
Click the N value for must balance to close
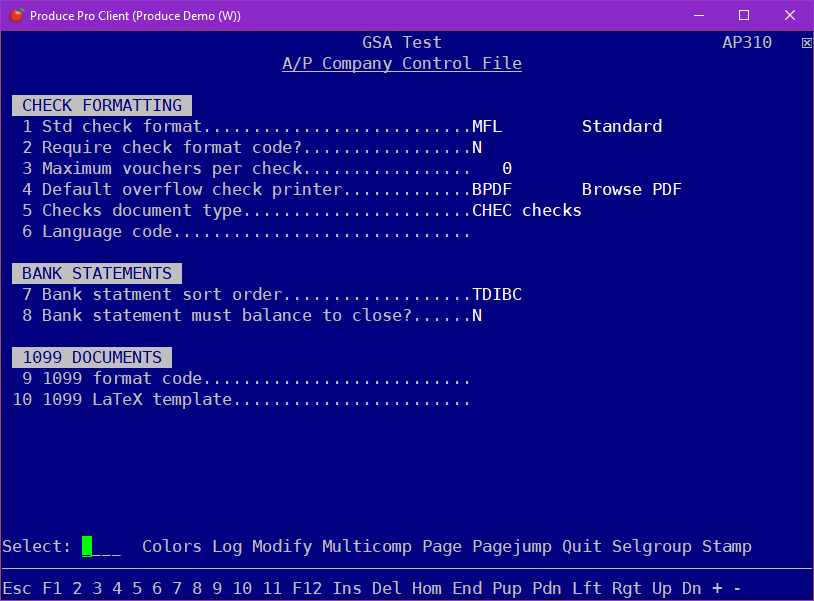coord(477,315)
